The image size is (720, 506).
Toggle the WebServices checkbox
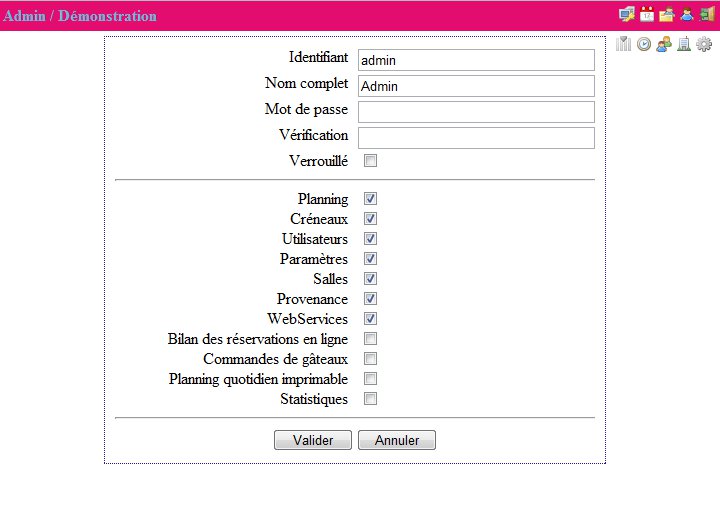370,319
